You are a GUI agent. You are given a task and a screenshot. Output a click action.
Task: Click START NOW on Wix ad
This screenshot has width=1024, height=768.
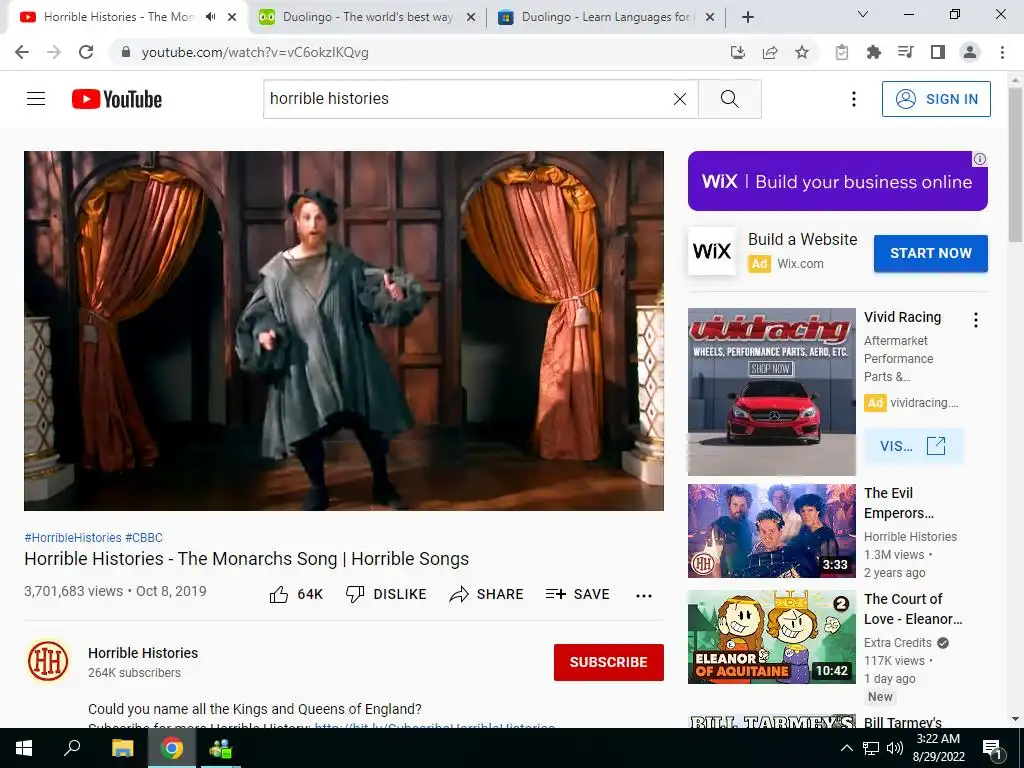[931, 253]
